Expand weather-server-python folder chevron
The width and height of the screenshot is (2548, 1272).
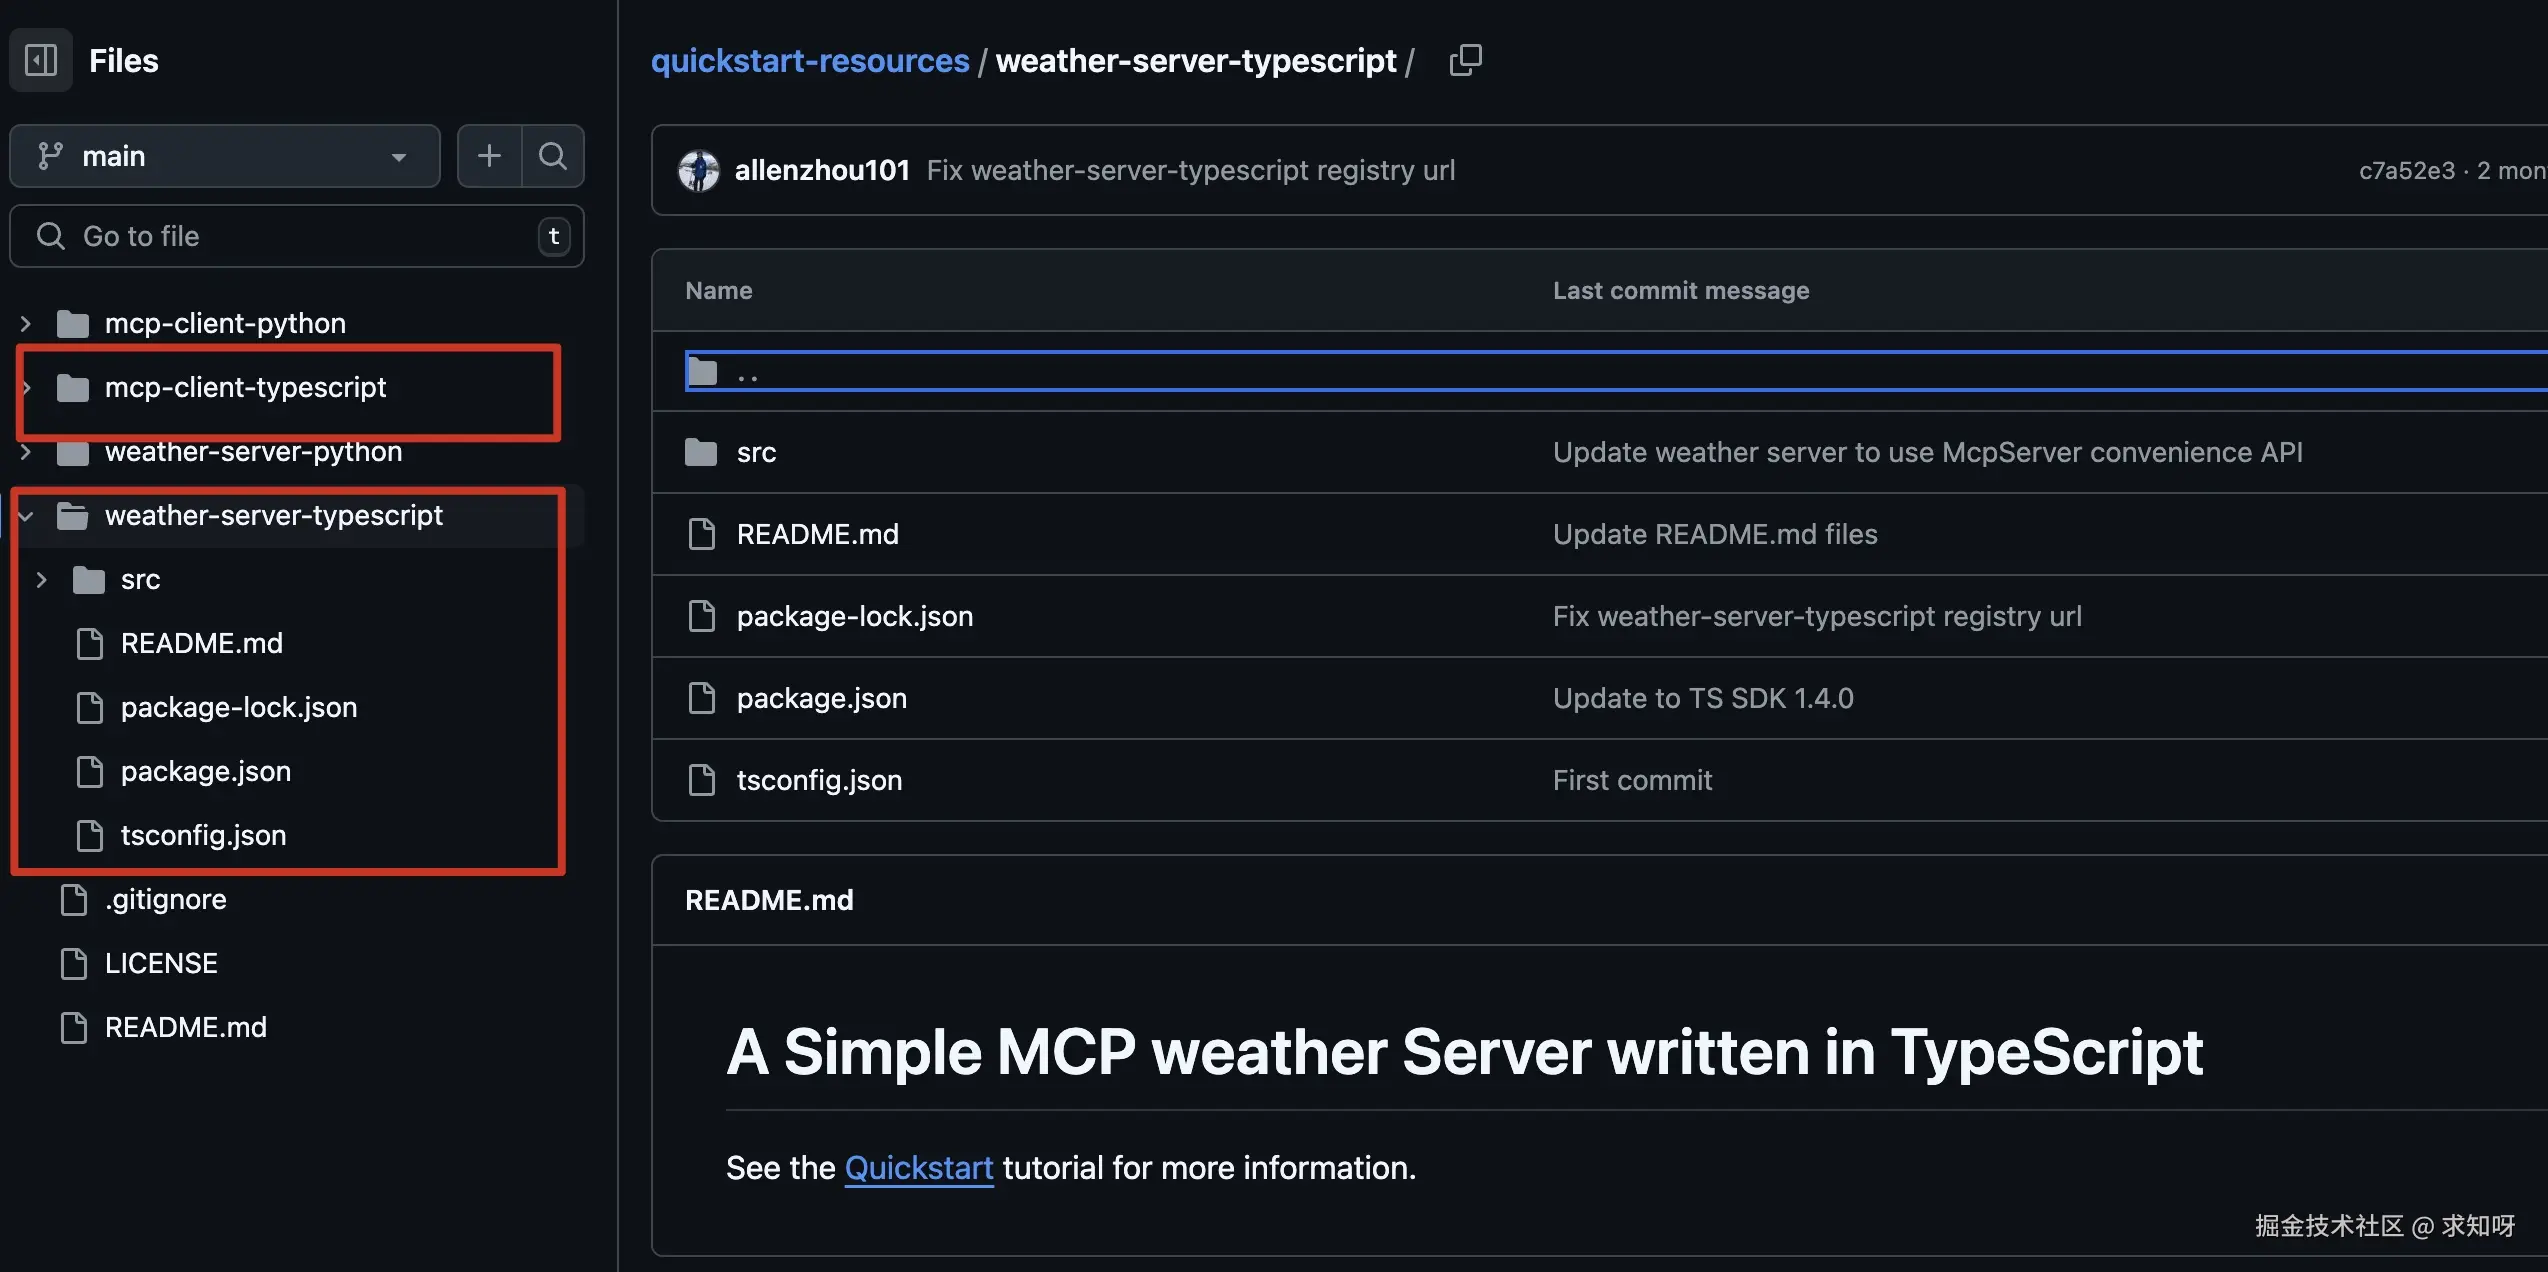coord(26,452)
